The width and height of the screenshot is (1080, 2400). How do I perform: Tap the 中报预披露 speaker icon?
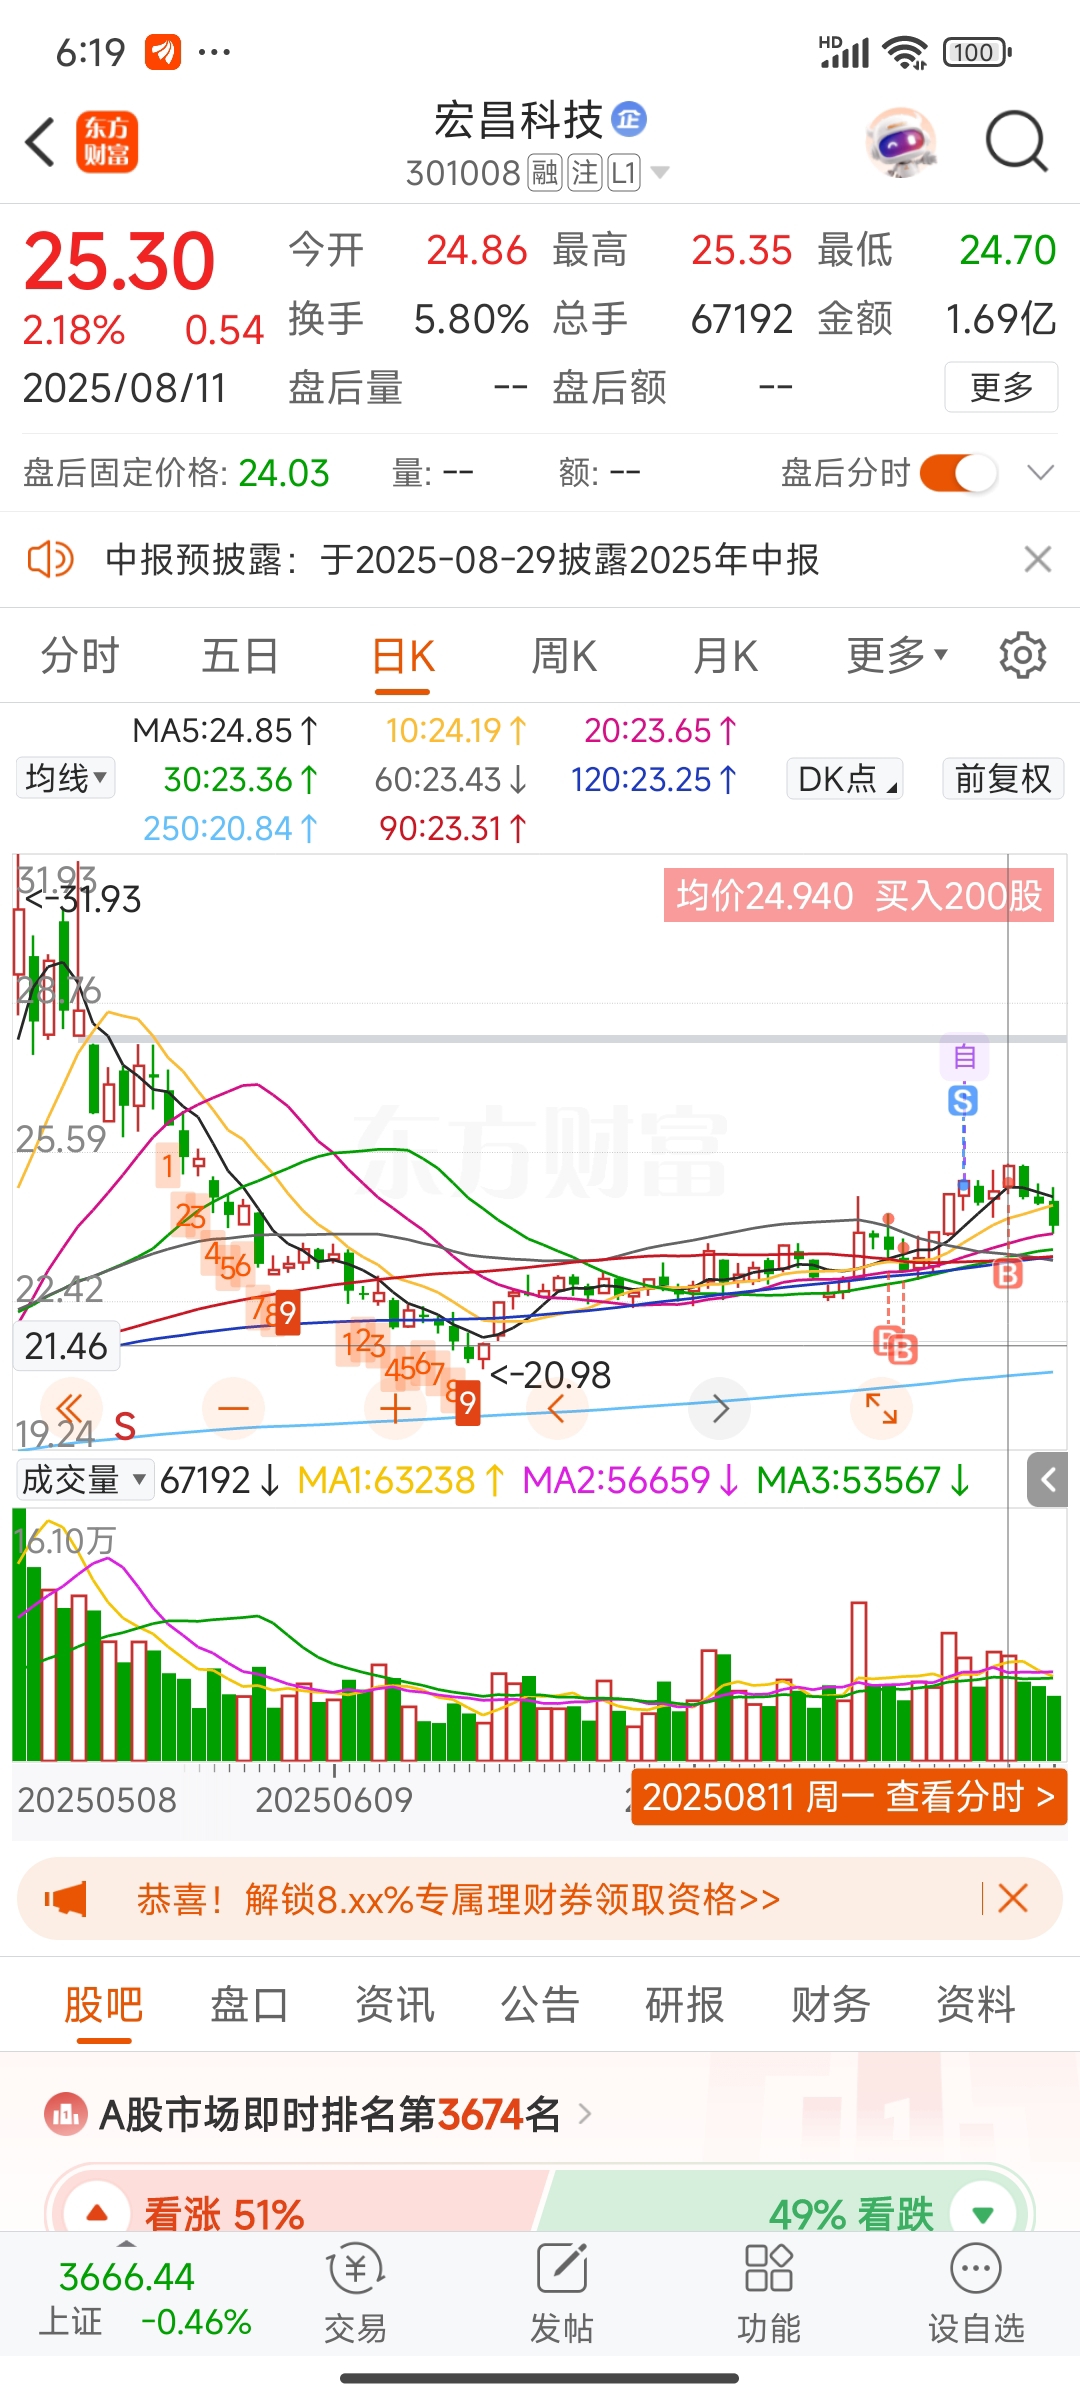[50, 560]
